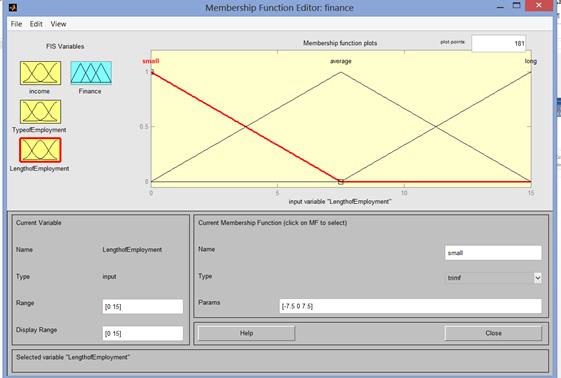Click the Params input field
The height and width of the screenshot is (378, 561).
(x=411, y=306)
